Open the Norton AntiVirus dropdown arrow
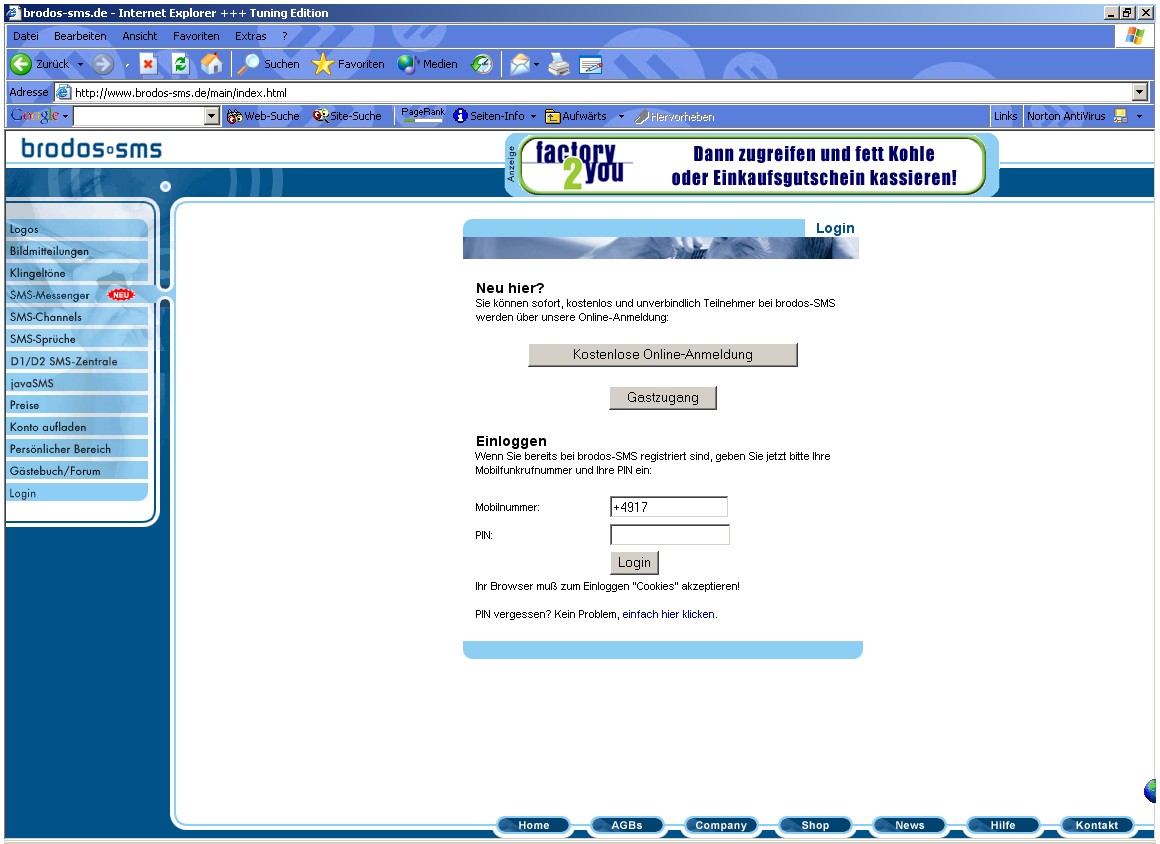This screenshot has height=844, width=1160. click(1139, 116)
